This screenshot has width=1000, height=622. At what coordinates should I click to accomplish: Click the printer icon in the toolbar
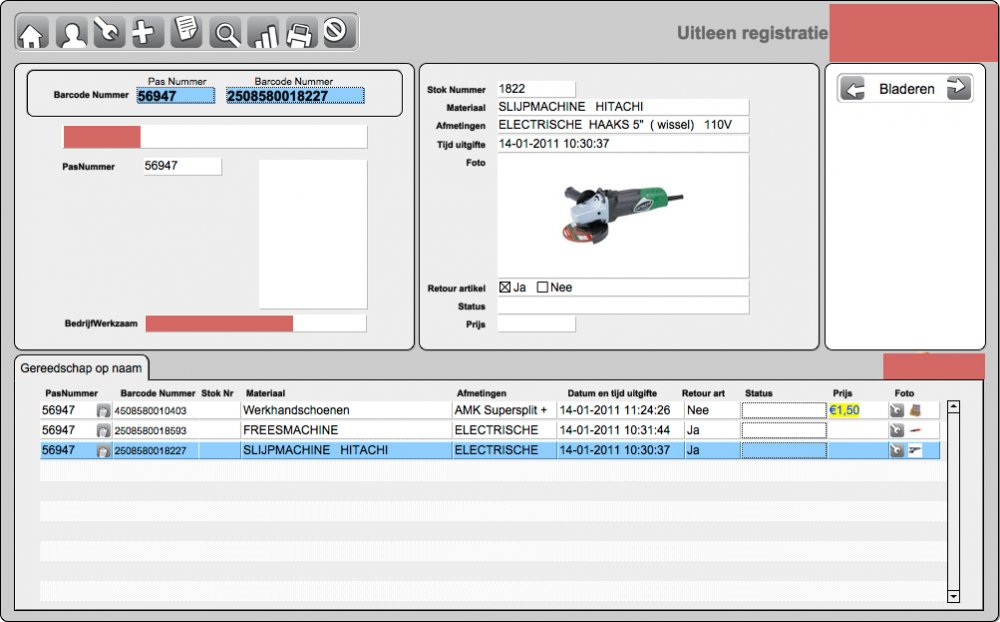300,33
